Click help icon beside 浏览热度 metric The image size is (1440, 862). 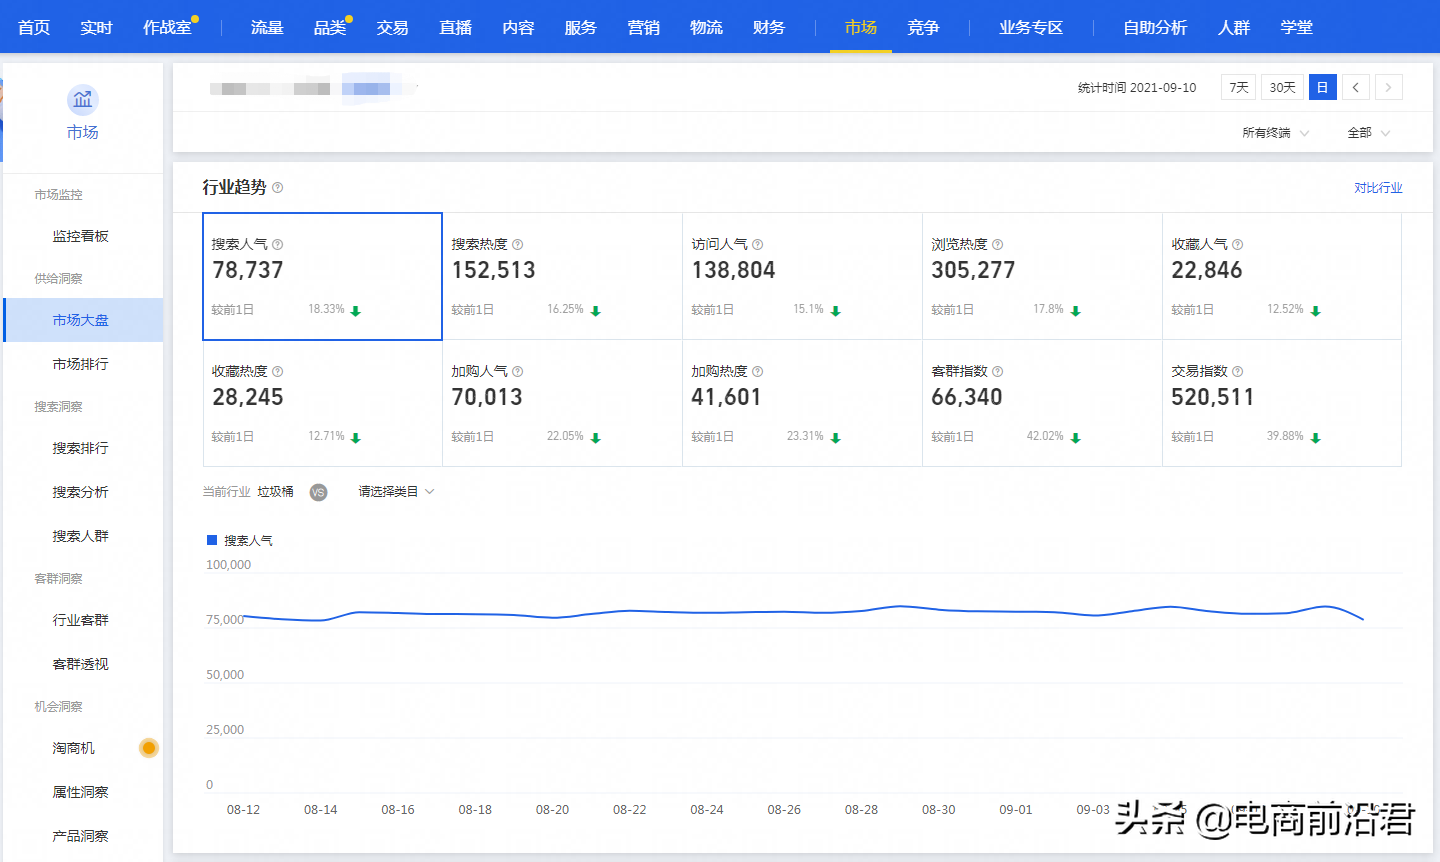click(x=998, y=244)
